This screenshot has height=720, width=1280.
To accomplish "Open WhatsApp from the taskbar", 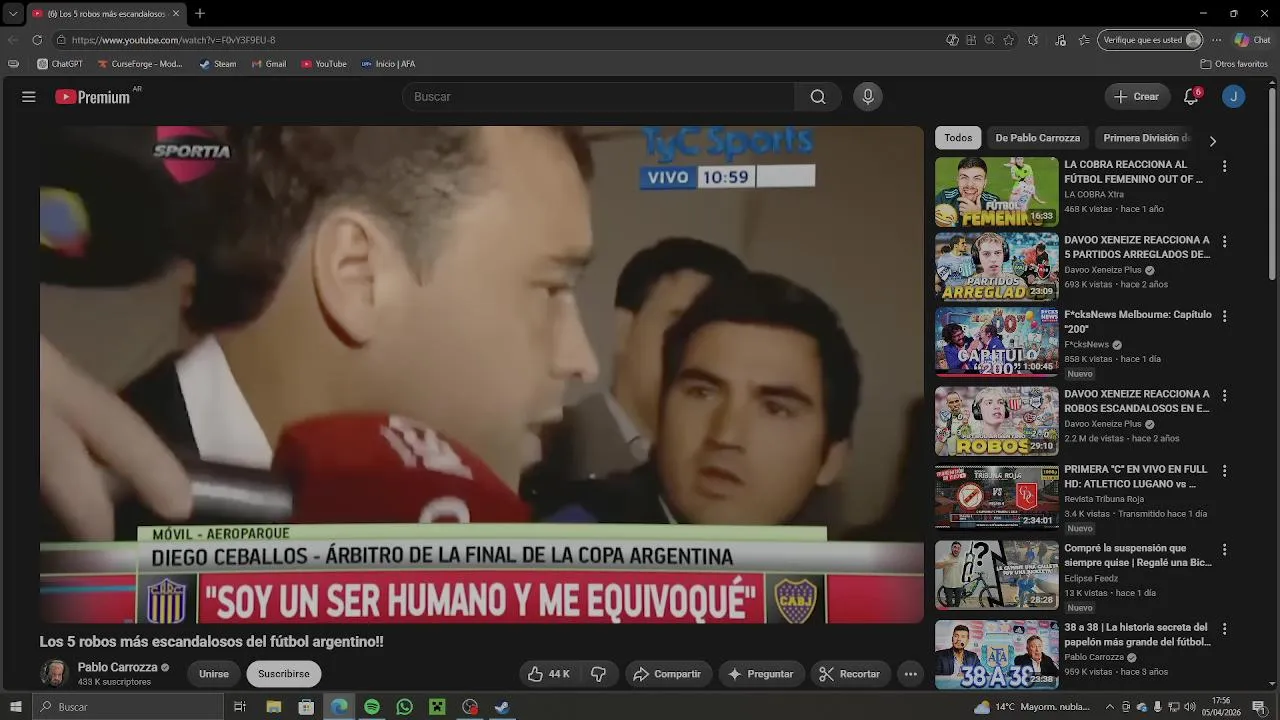I will pyautogui.click(x=404, y=707).
